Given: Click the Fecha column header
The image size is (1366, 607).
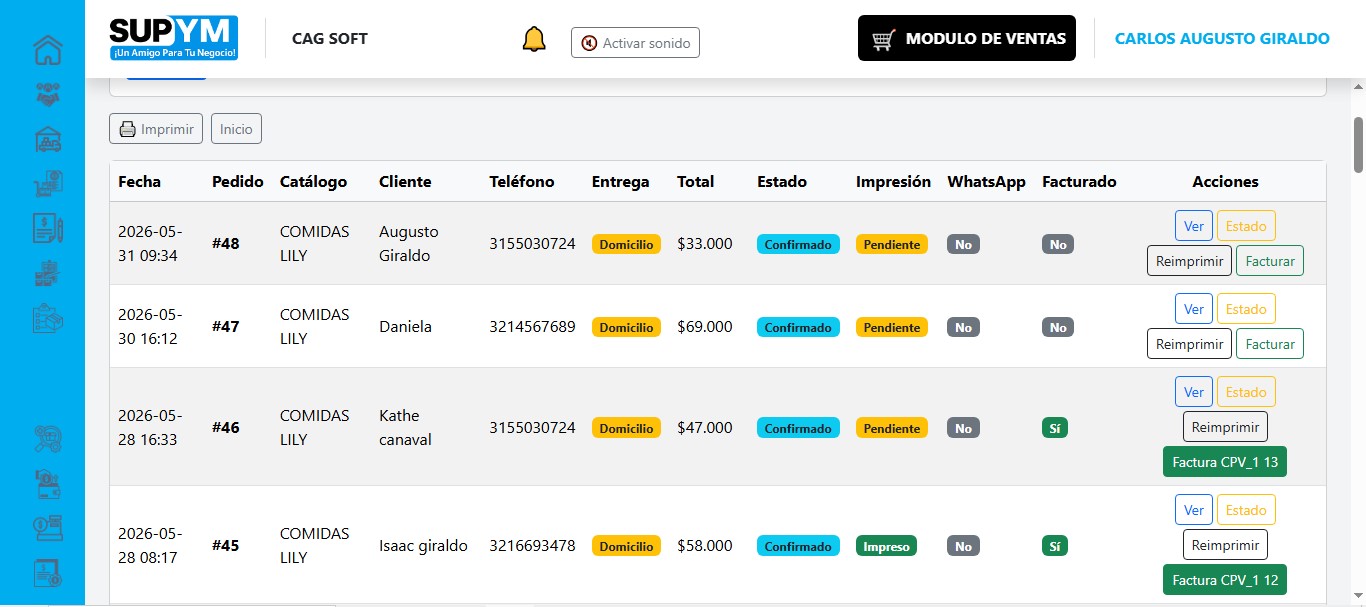Looking at the screenshot, I should [139, 182].
